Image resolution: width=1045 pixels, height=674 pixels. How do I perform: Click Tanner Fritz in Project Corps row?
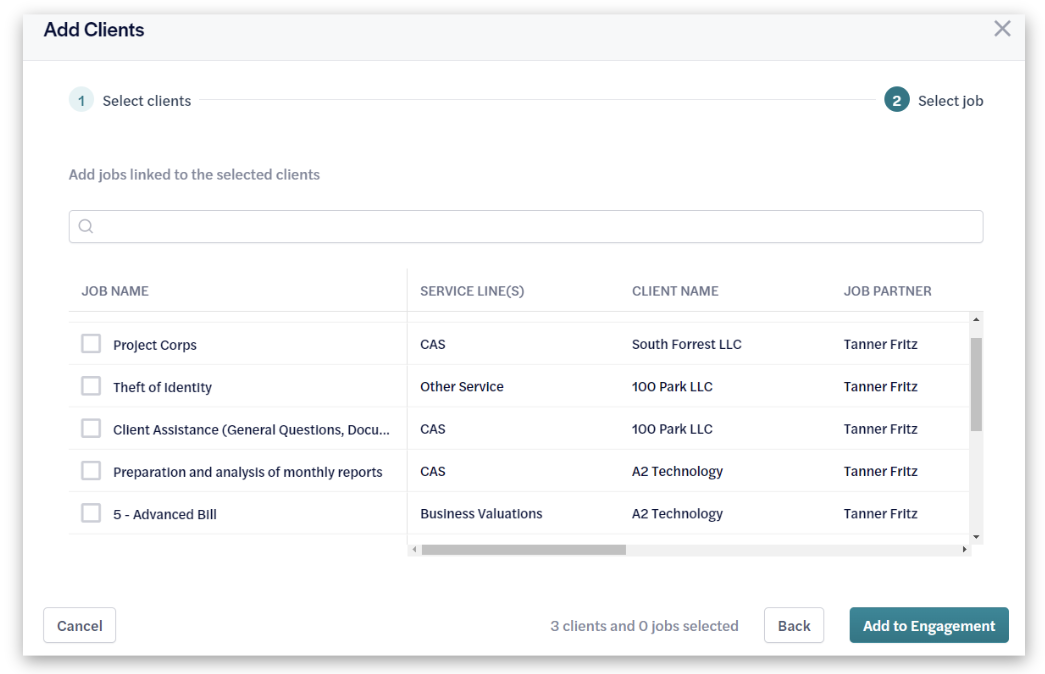[x=880, y=344]
